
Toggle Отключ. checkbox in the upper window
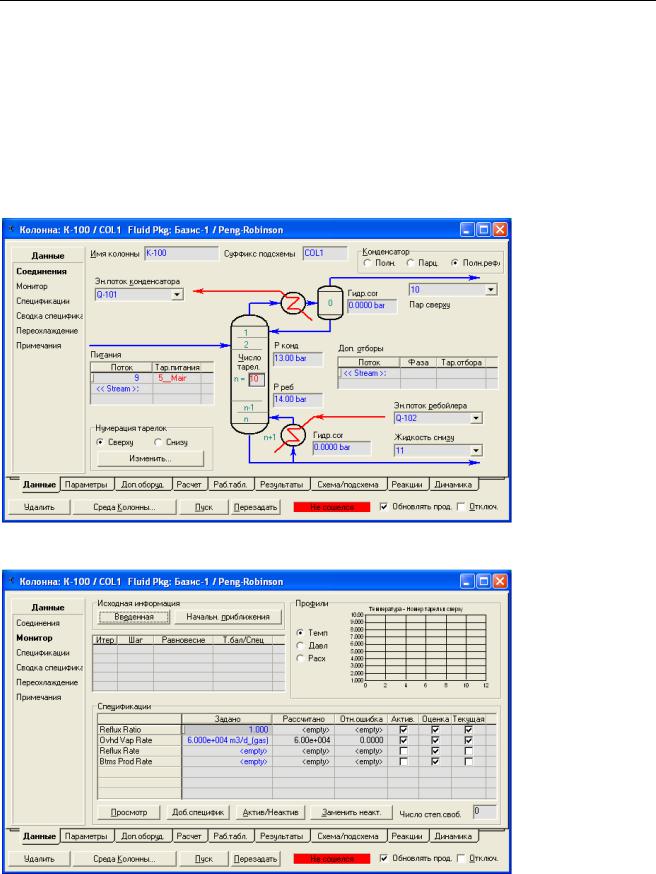click(461, 507)
